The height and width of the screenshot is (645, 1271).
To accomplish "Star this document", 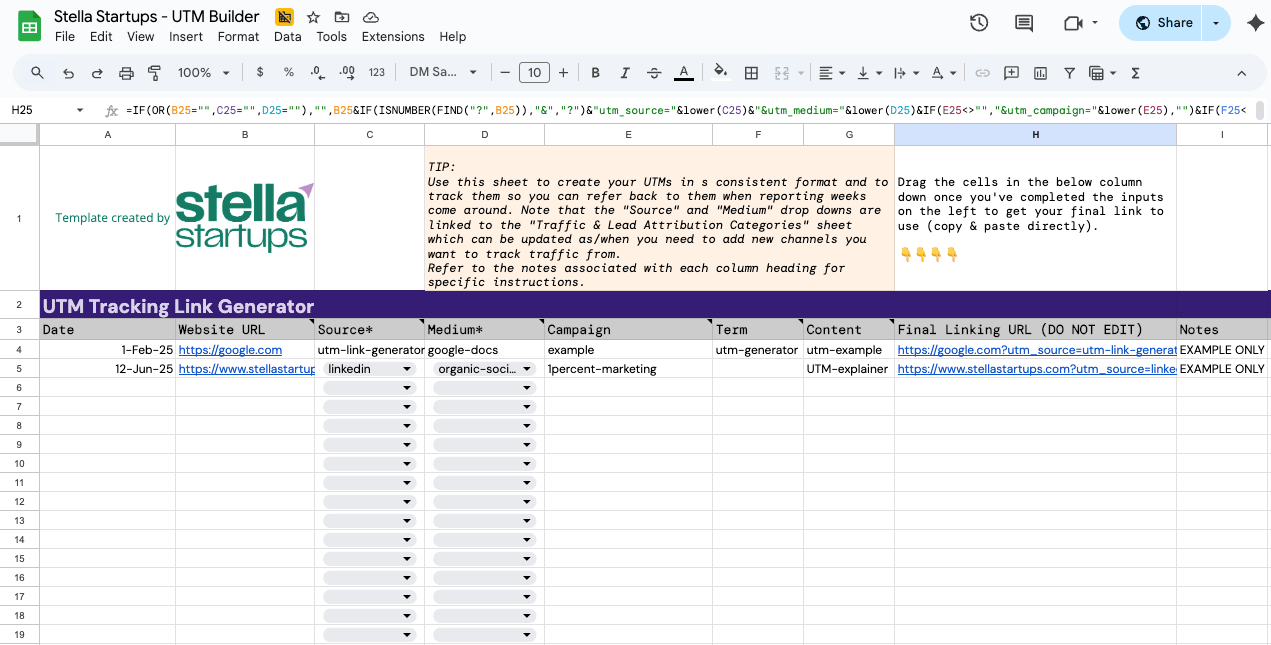I will 313,17.
